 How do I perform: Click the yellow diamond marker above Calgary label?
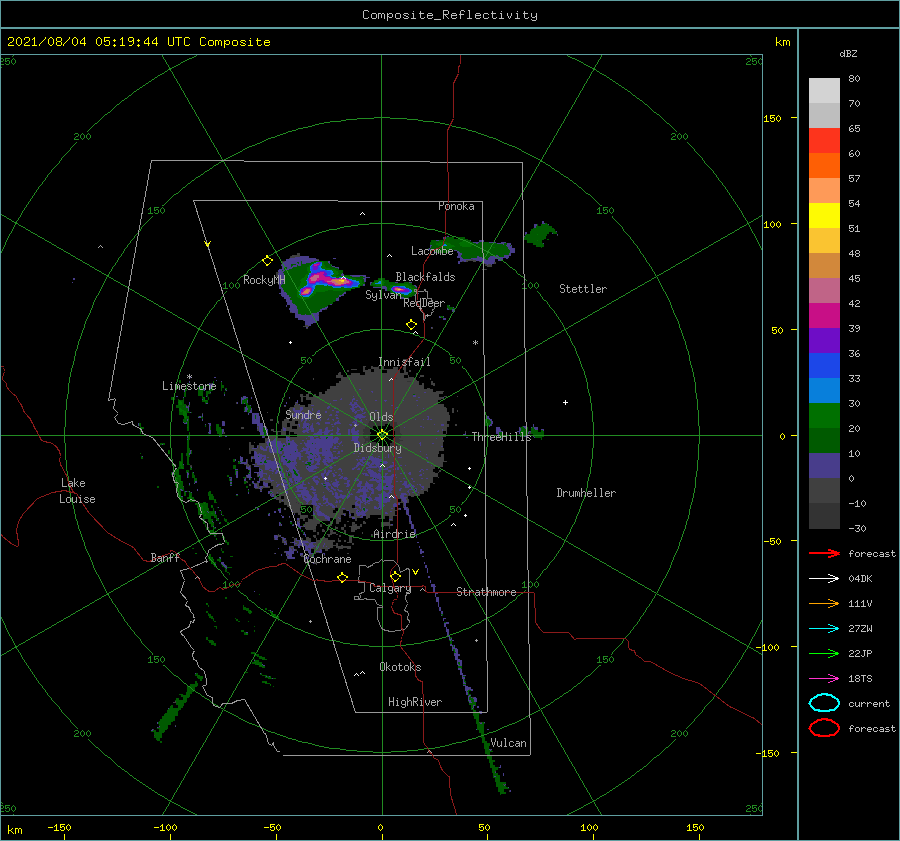[x=395, y=576]
